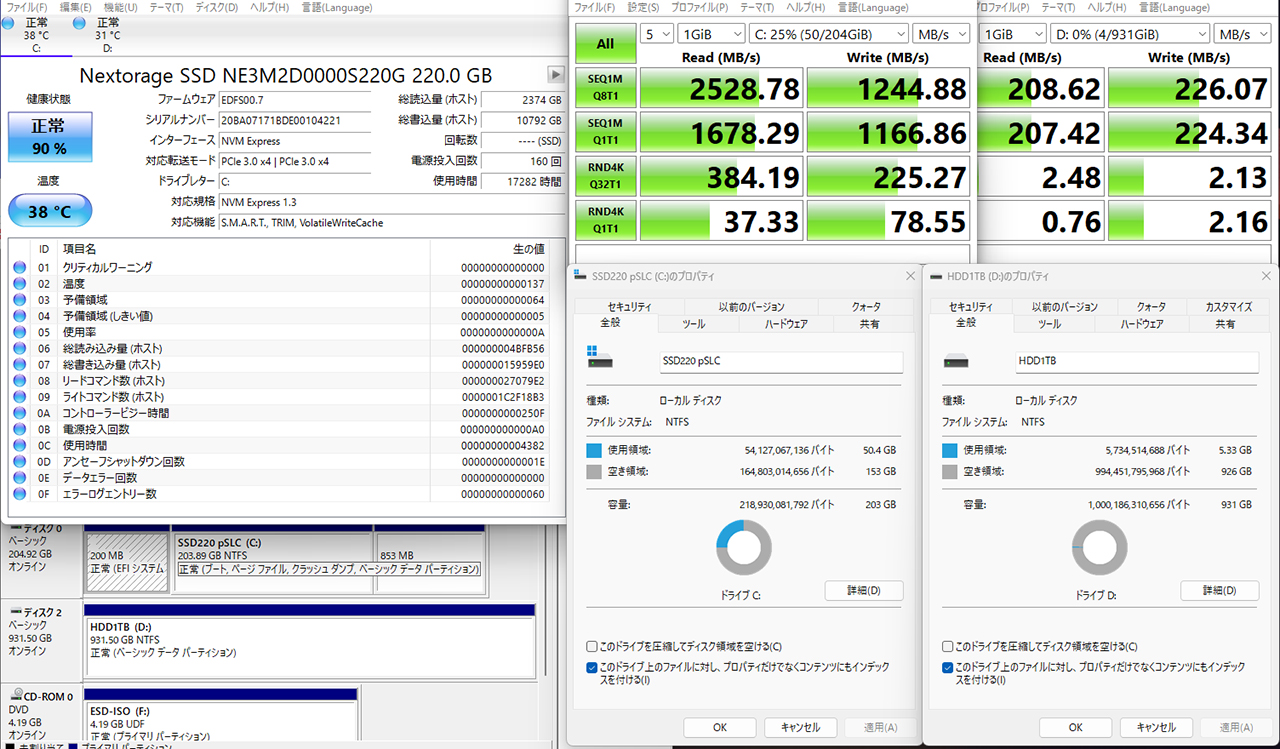The image size is (1280, 749).
Task: Run the RND4K Q32T1 test
Action: [605, 177]
